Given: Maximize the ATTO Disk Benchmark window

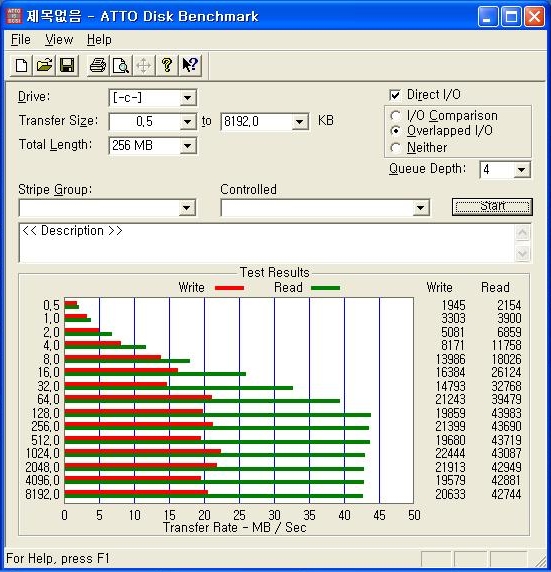Looking at the screenshot, I should [x=511, y=16].
